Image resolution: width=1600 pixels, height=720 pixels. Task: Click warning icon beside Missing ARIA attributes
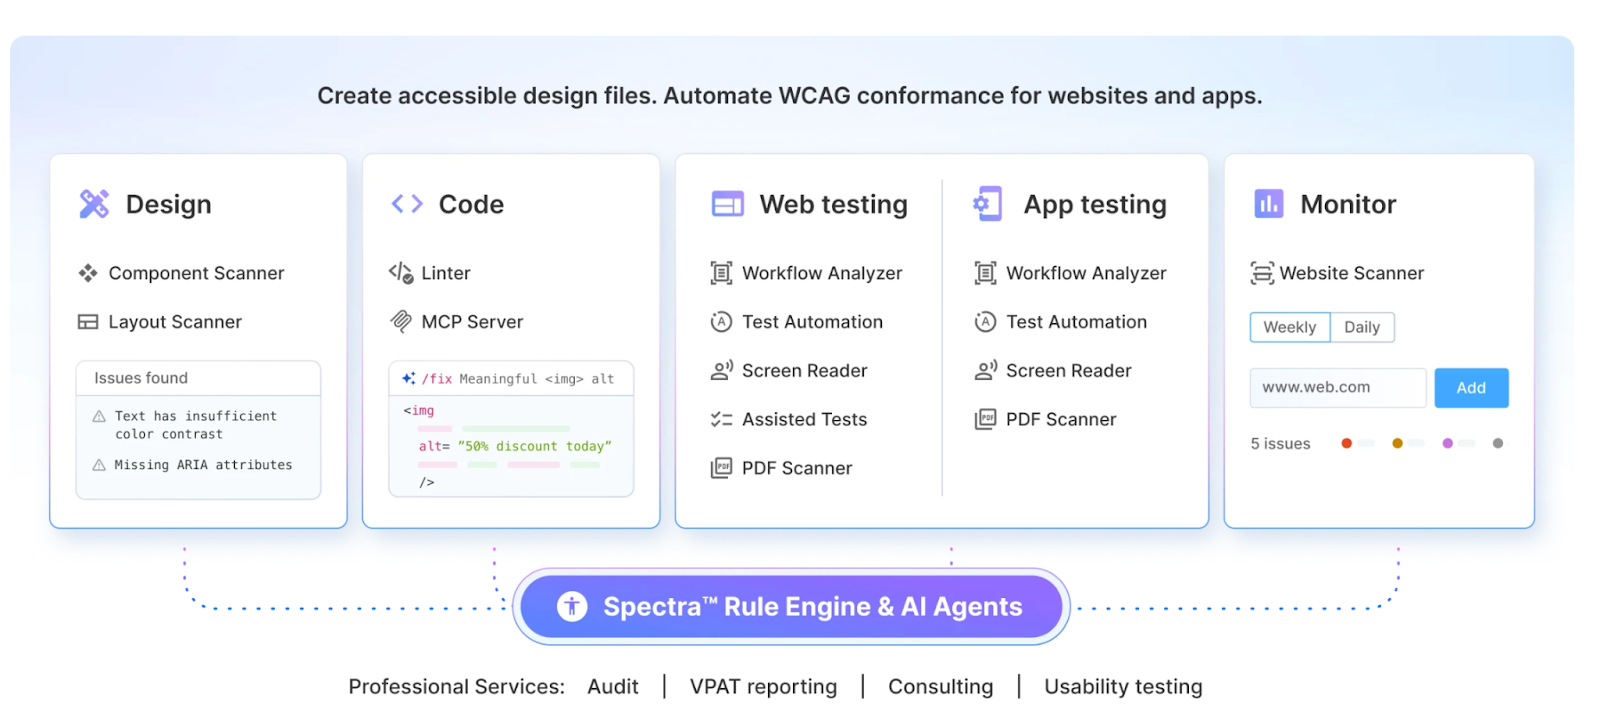tap(99, 465)
